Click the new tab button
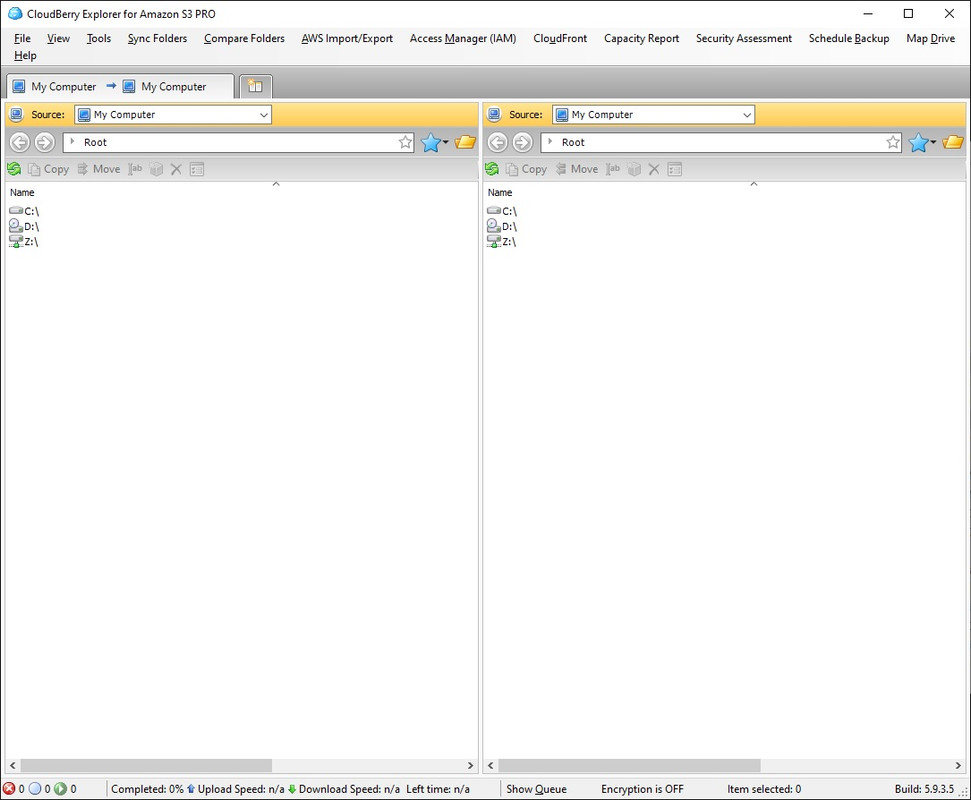 click(255, 86)
